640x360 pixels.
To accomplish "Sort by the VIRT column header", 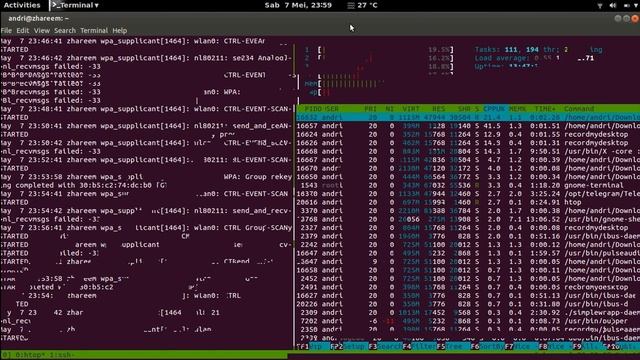I will (x=411, y=109).
